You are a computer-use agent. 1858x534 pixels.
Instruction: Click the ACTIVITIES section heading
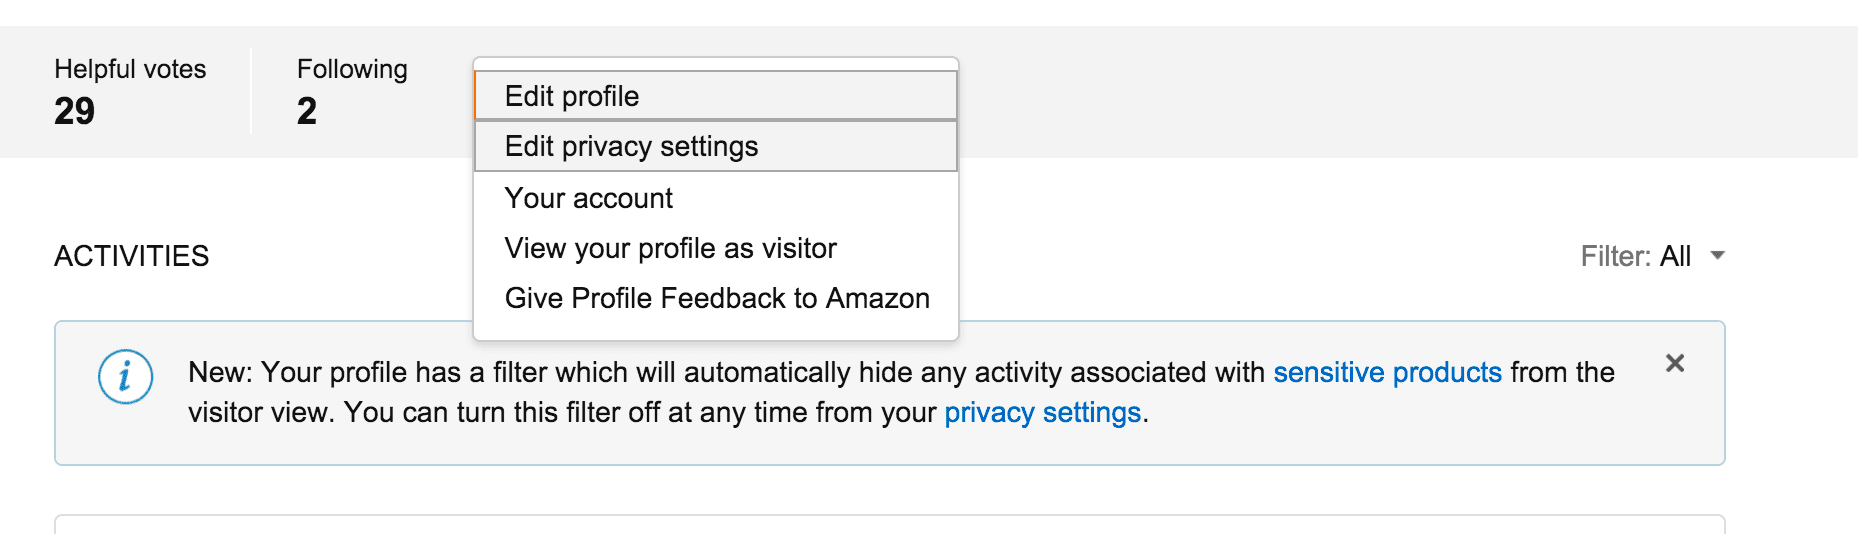(x=132, y=256)
